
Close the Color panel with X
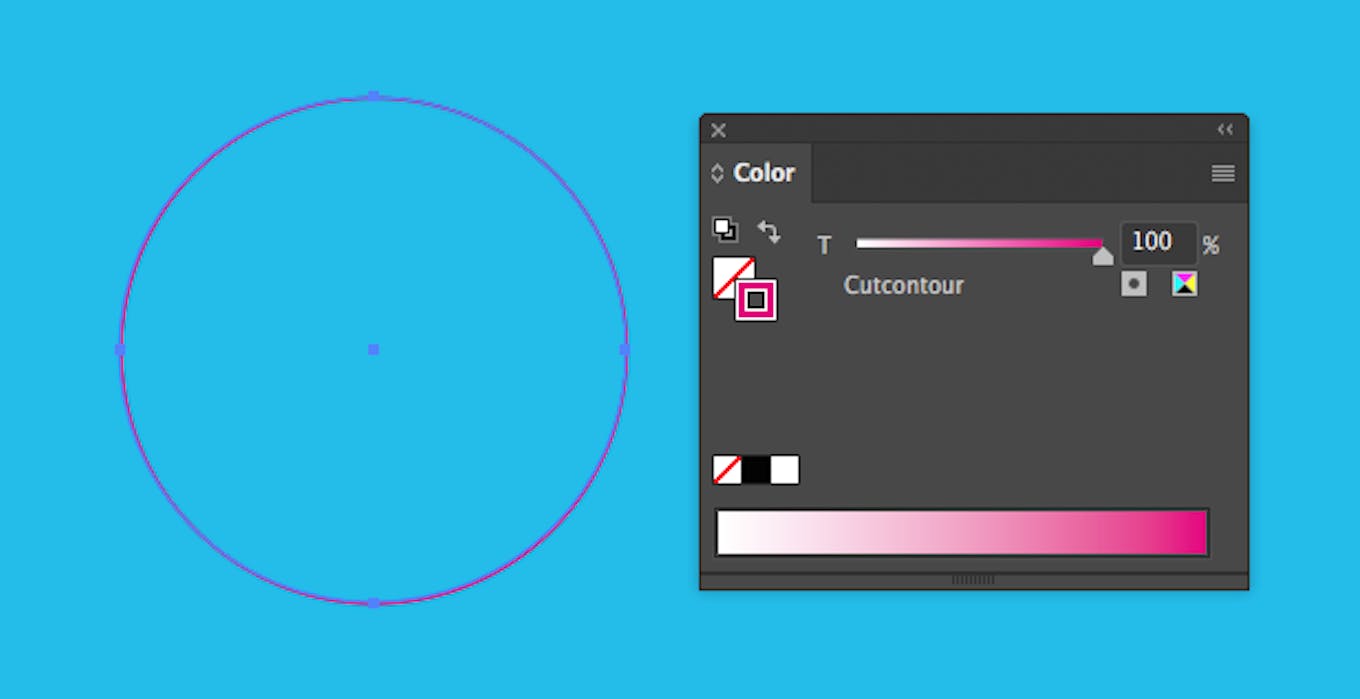point(718,130)
